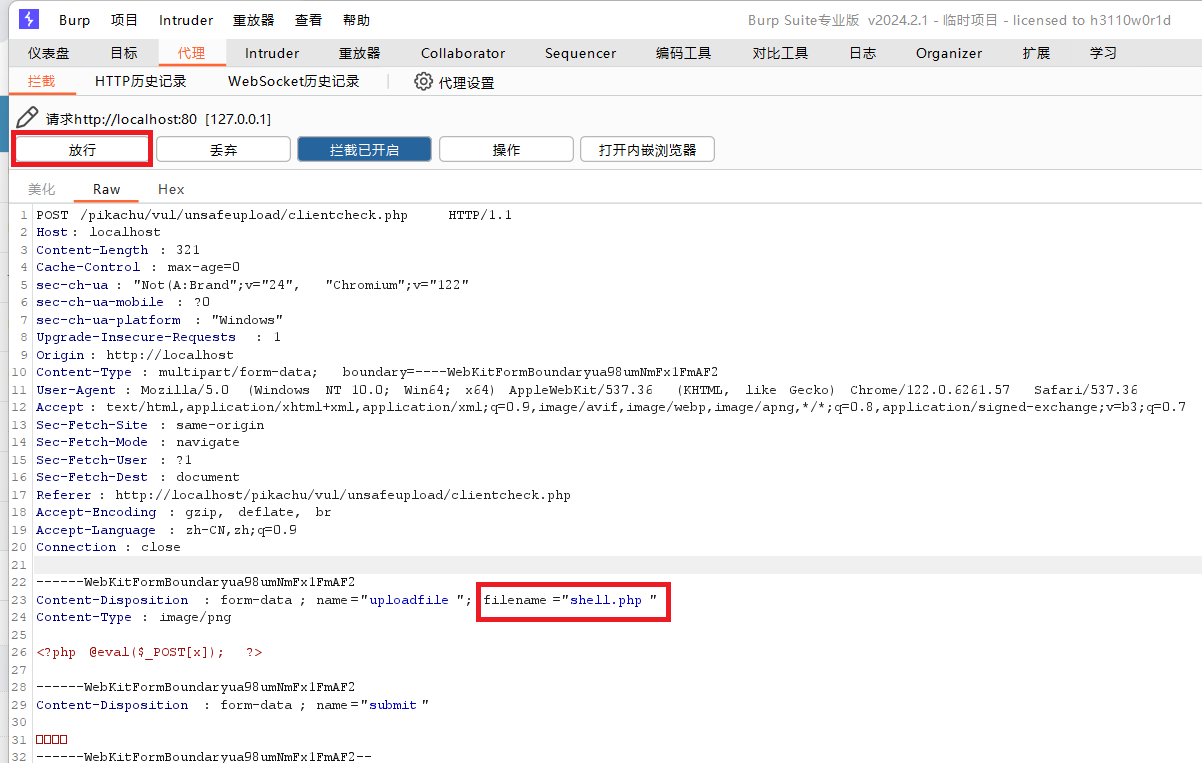Click the Sec-Fetch-Mode navigate line
1202x763 pixels.
pos(138,442)
